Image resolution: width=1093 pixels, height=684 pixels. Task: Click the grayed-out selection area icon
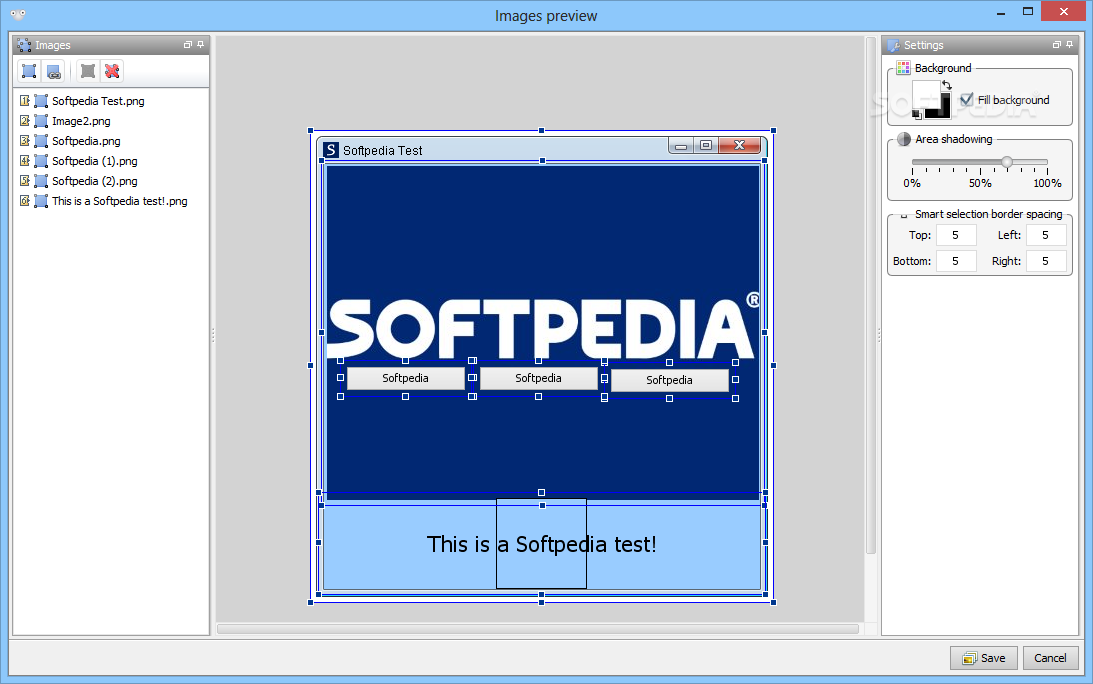click(88, 71)
